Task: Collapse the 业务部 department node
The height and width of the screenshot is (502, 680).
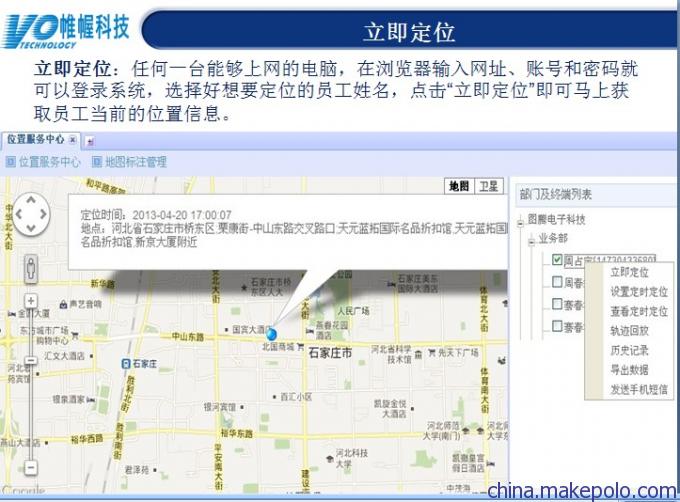Action: pyautogui.click(x=531, y=241)
